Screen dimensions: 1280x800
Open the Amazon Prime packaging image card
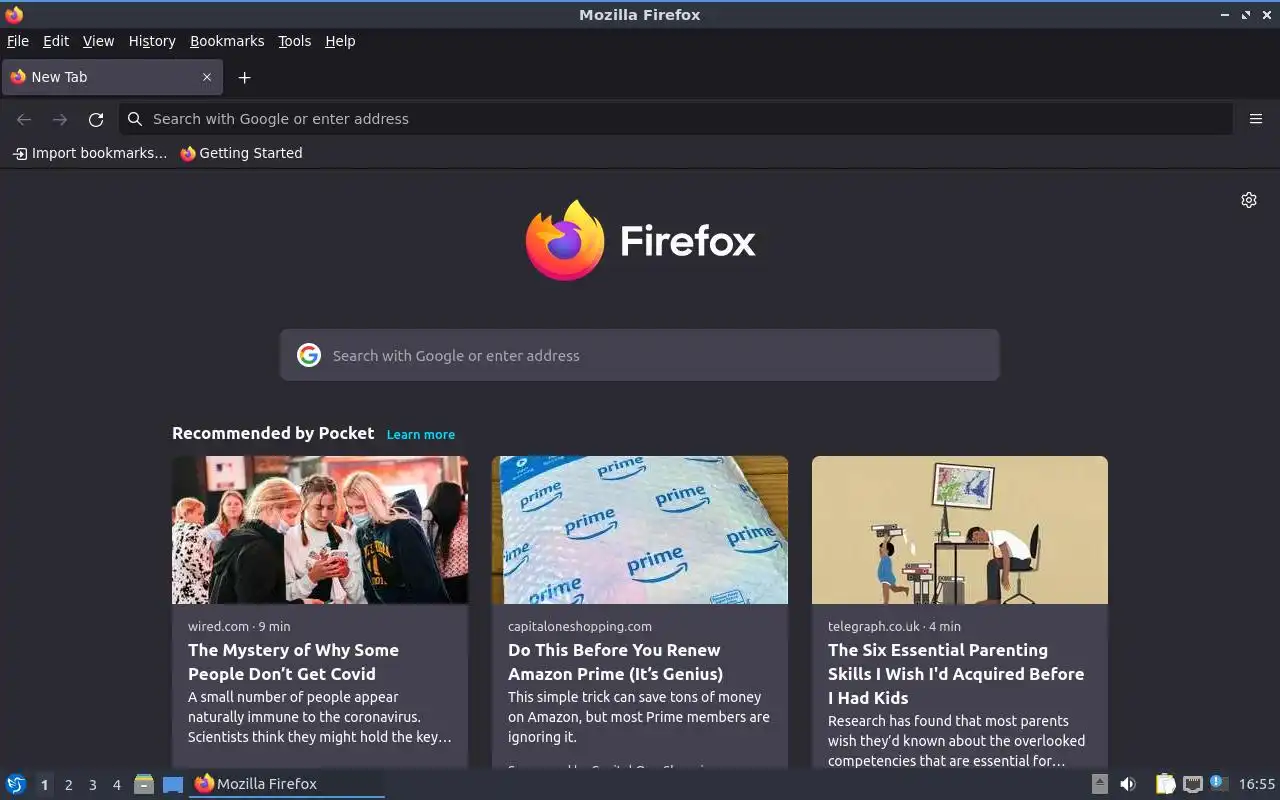point(640,530)
